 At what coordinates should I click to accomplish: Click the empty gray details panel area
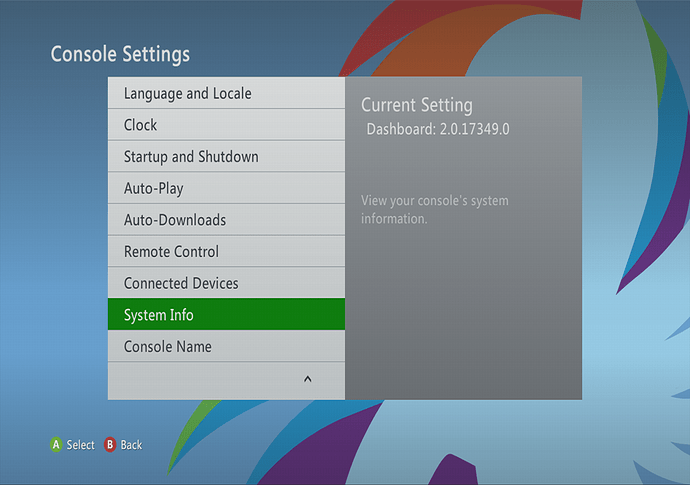point(463,310)
